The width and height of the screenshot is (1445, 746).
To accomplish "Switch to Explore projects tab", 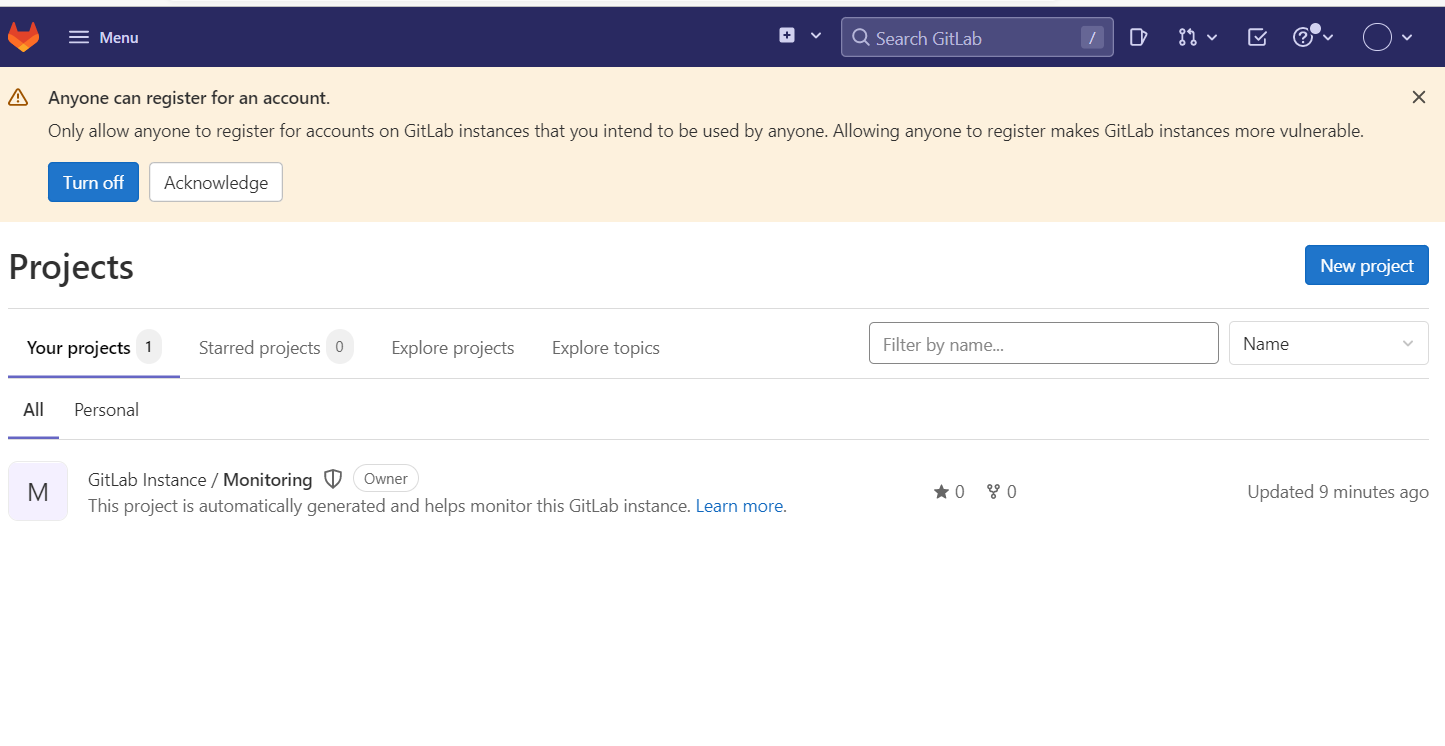I will coord(453,348).
